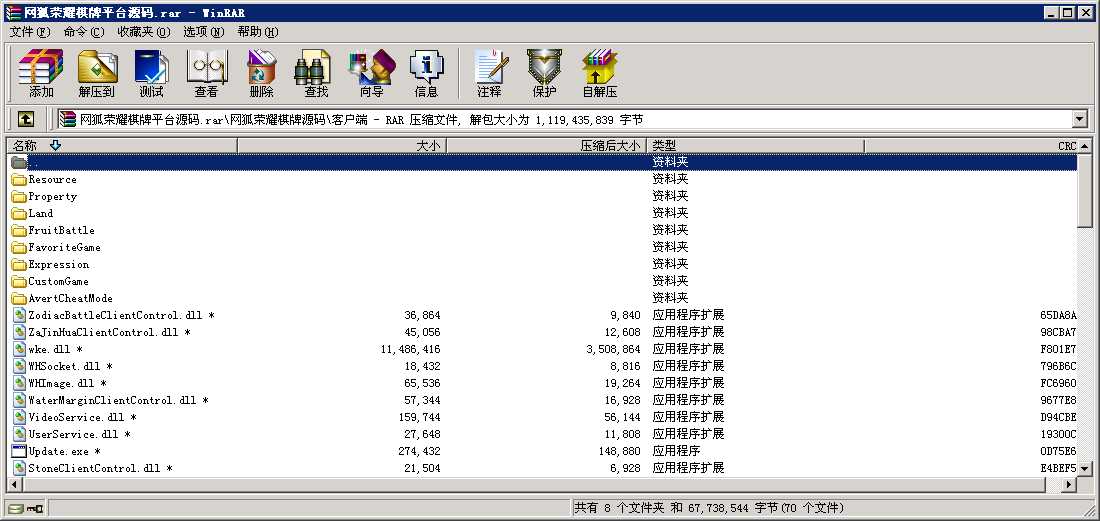The width and height of the screenshot is (1100, 521).
Task: Click size value 11,486,416
Action: coord(410,349)
